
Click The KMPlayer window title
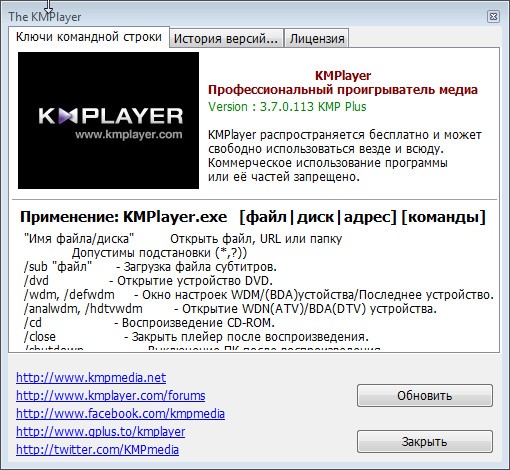click(x=45, y=17)
